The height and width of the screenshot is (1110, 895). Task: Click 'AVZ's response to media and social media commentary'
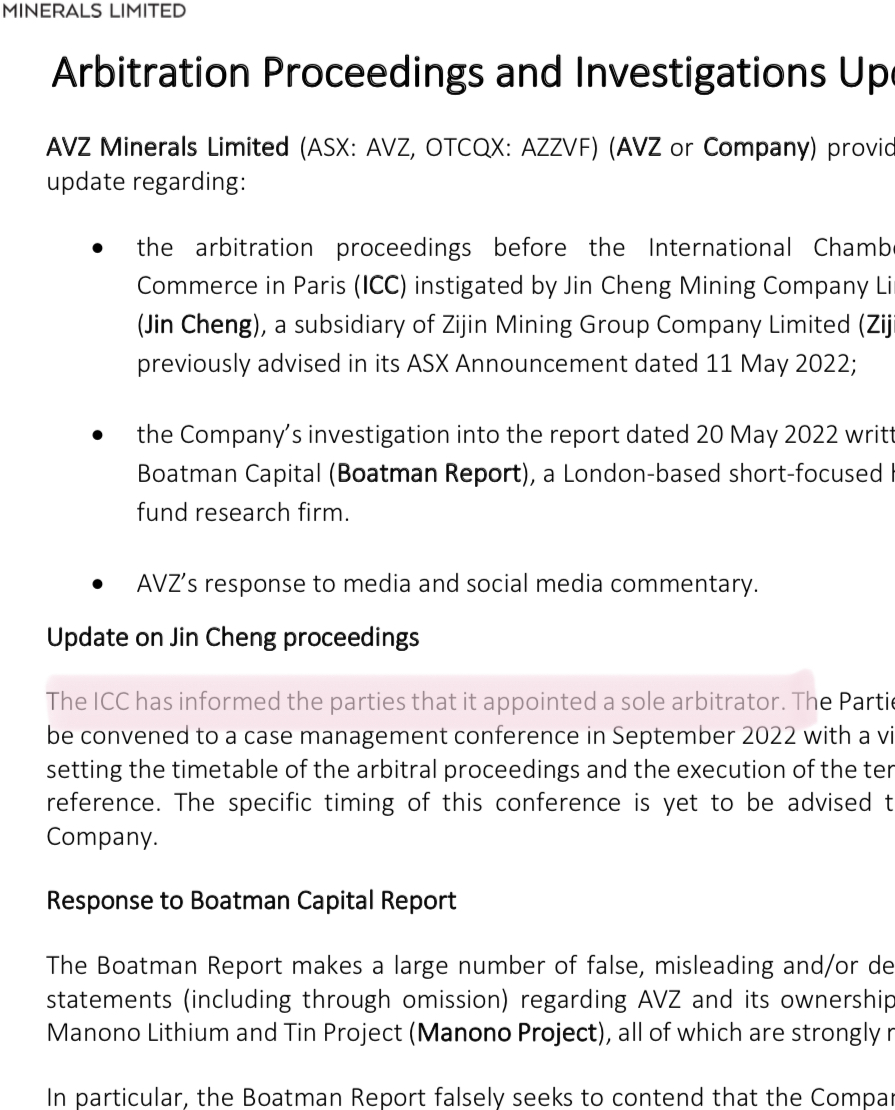click(447, 584)
